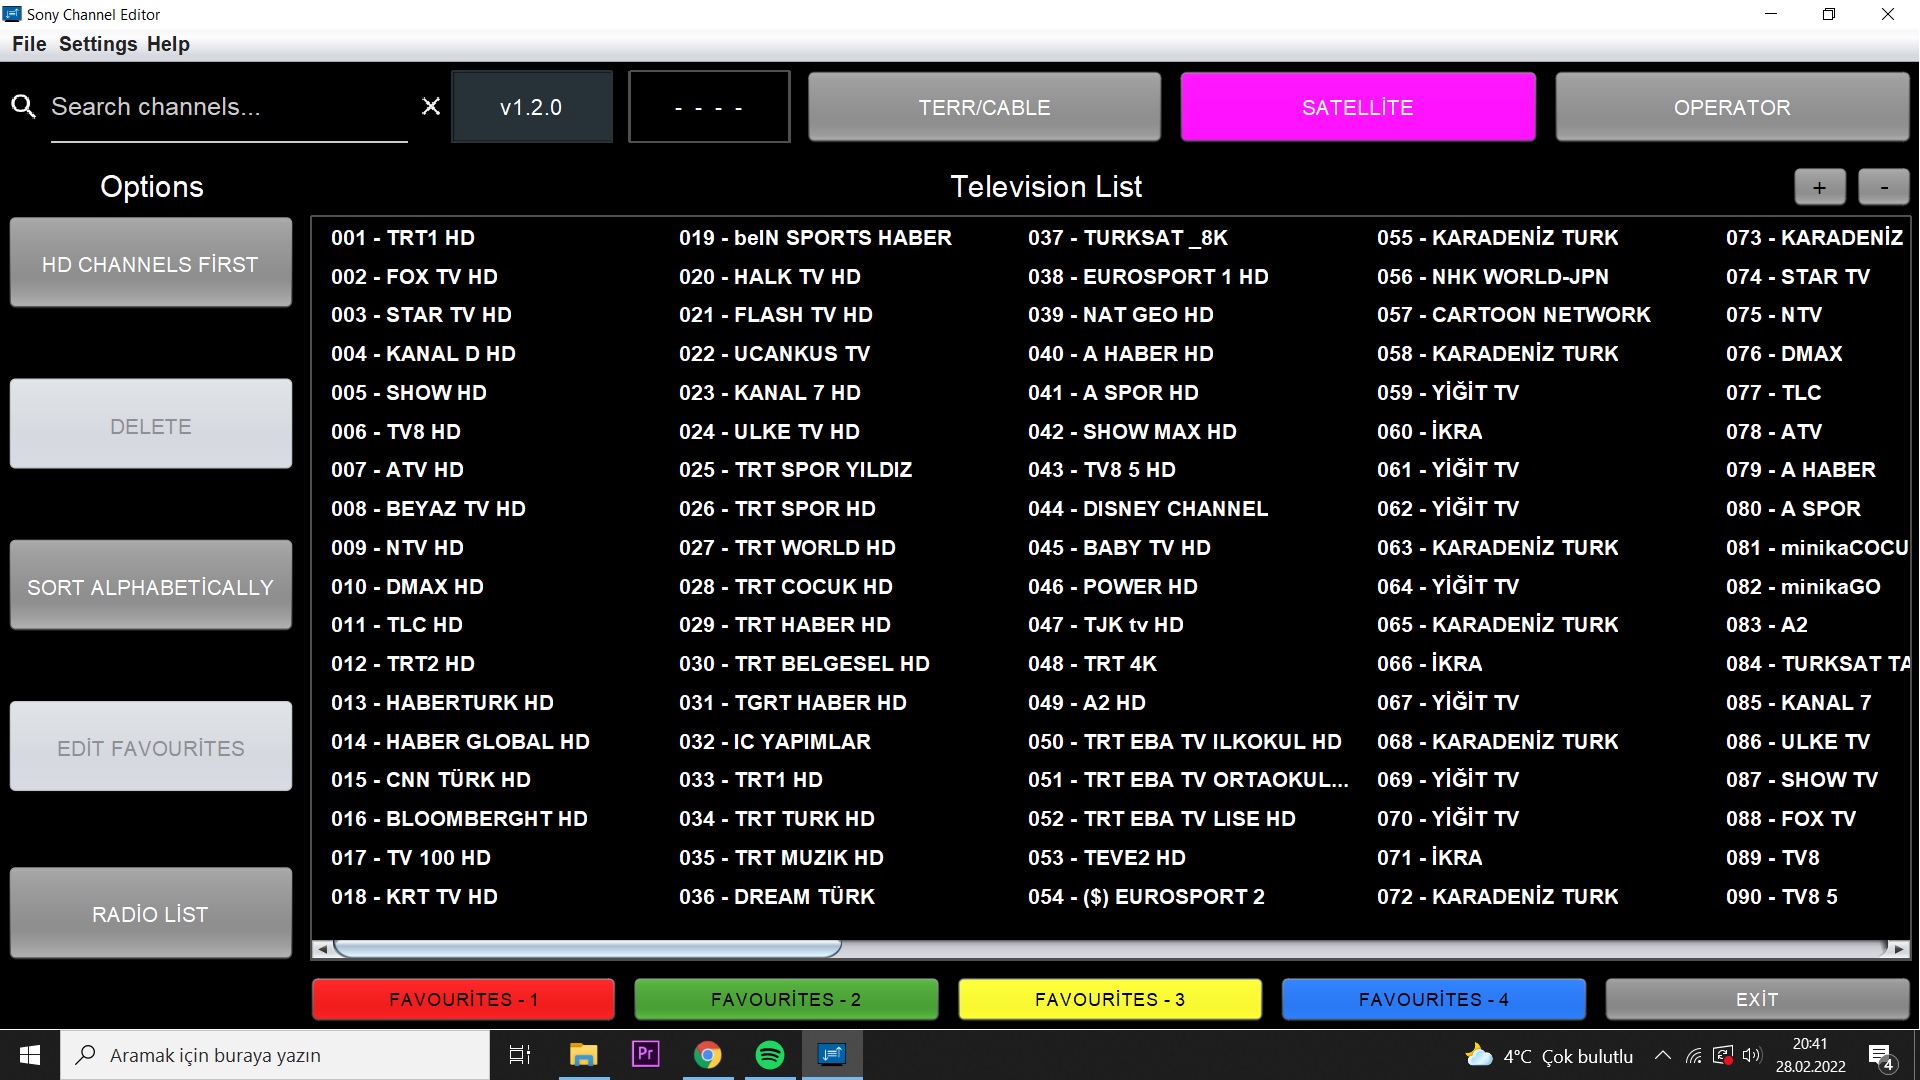Open File Explorer from taskbar
This screenshot has height=1080, width=1920.
coord(583,1055)
